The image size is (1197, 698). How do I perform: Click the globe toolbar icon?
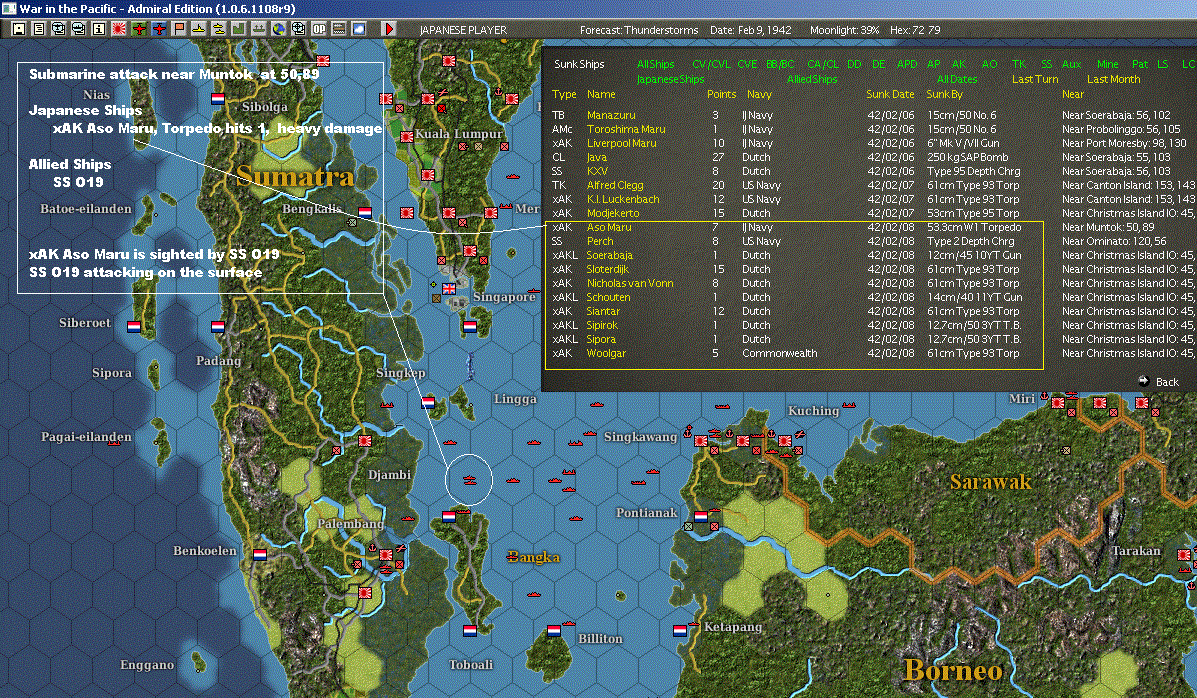[x=279, y=29]
